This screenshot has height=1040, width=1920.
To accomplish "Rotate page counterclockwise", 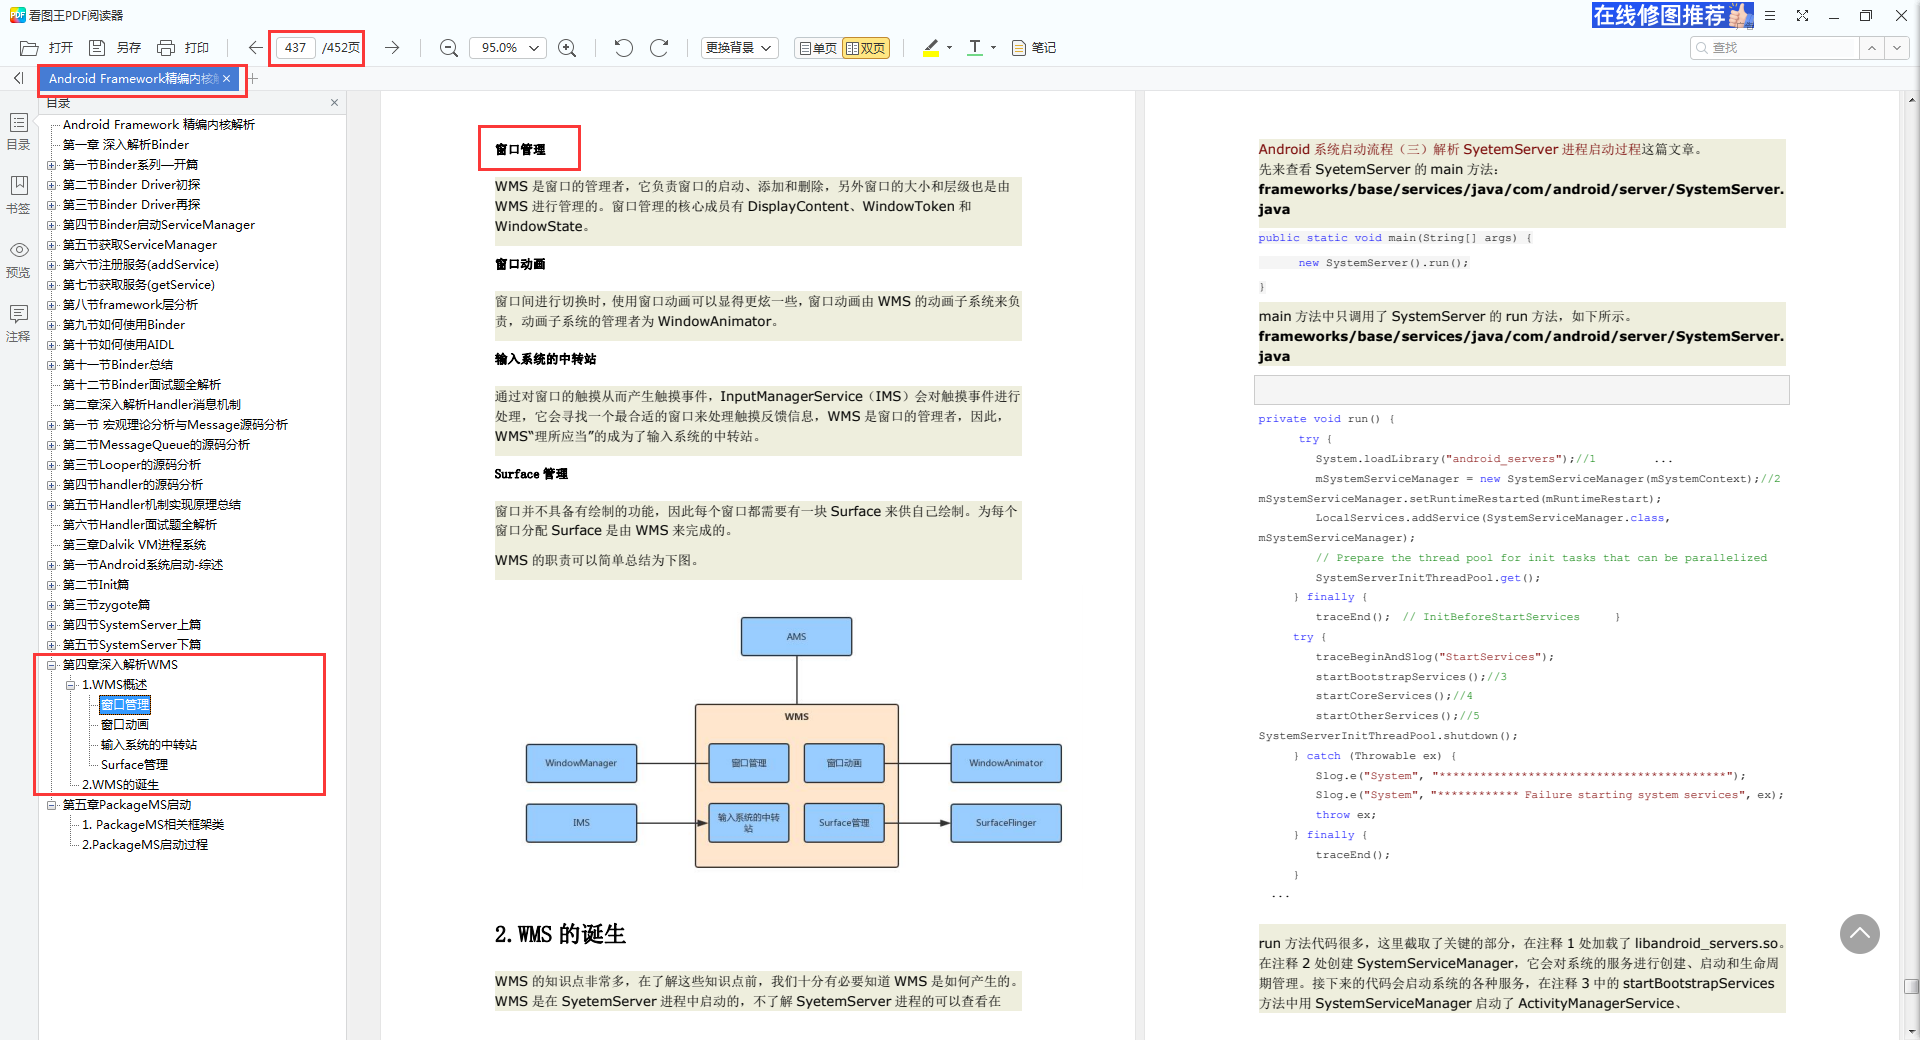I will [624, 48].
